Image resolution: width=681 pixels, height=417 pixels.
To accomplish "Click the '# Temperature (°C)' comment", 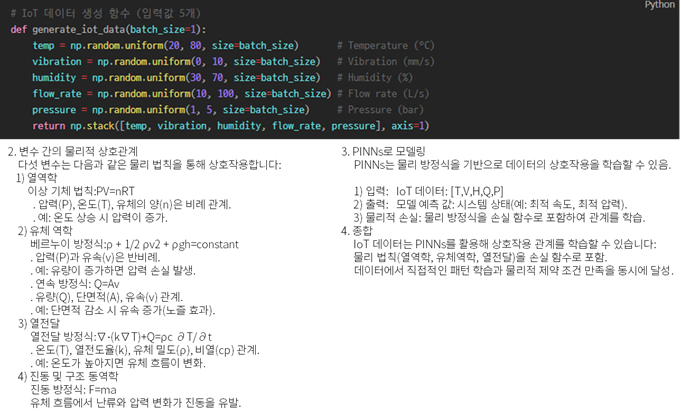I will 386,46.
